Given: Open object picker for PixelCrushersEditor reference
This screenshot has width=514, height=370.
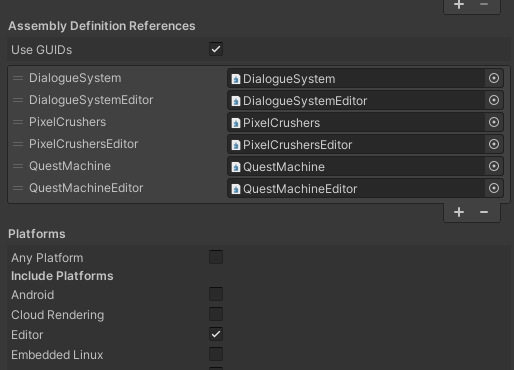Looking at the screenshot, I should pyautogui.click(x=494, y=144).
